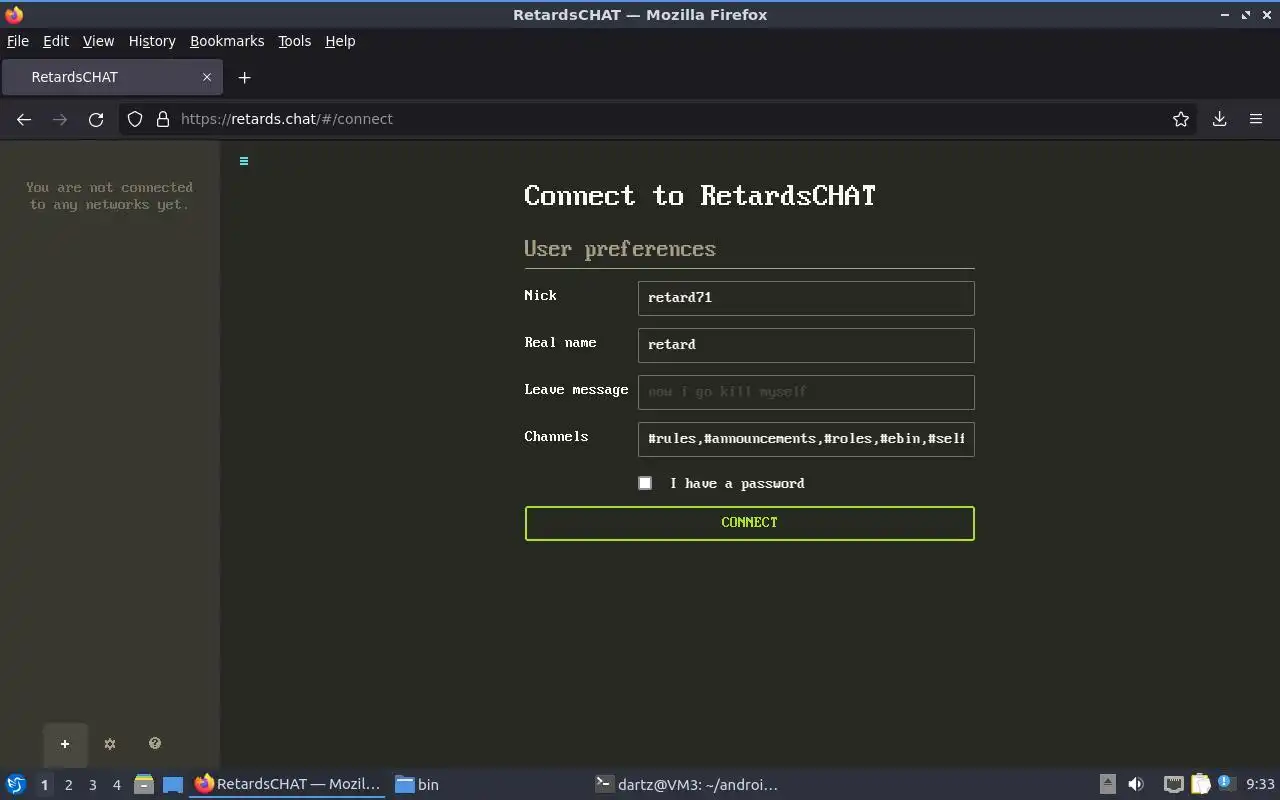Click the taskbar clock showing 9:33
The width and height of the screenshot is (1280, 800).
point(1260,785)
